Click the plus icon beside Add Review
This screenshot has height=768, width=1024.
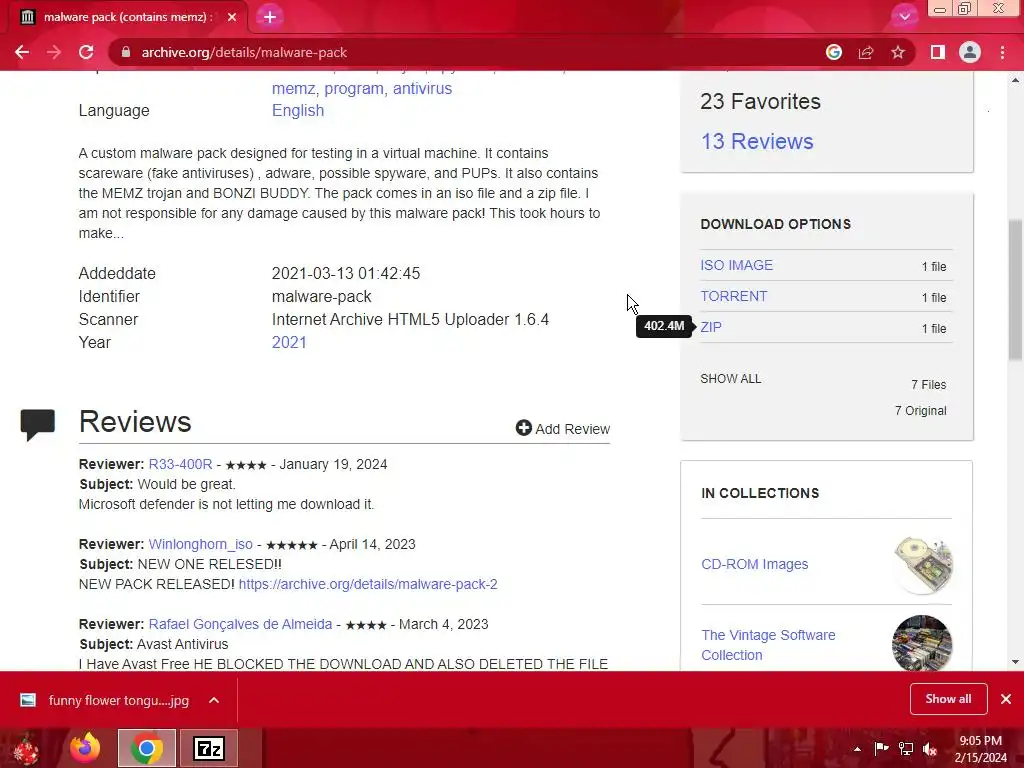coord(524,428)
